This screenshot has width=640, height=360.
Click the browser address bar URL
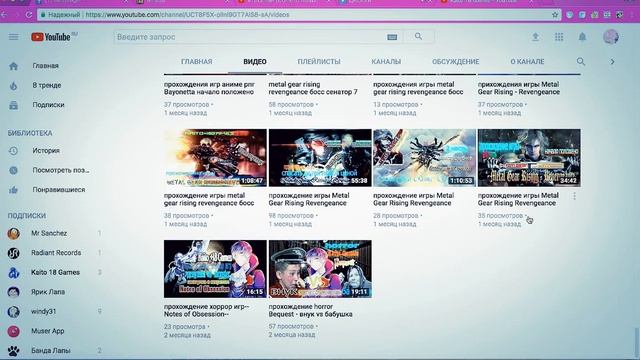187,15
